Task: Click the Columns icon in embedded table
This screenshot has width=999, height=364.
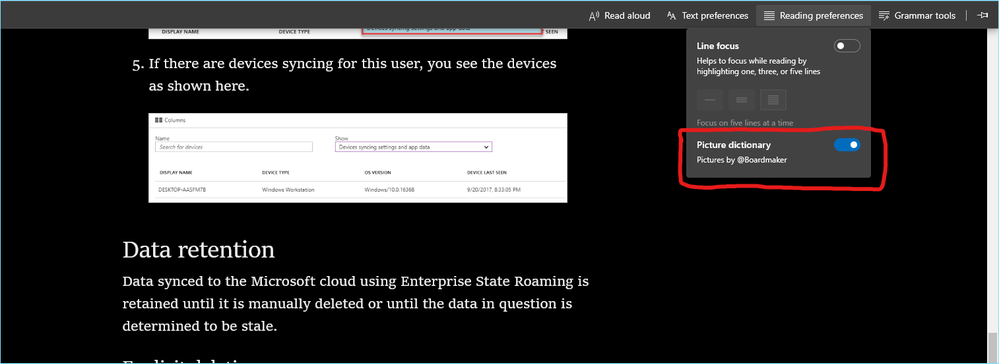Action: click(x=159, y=120)
